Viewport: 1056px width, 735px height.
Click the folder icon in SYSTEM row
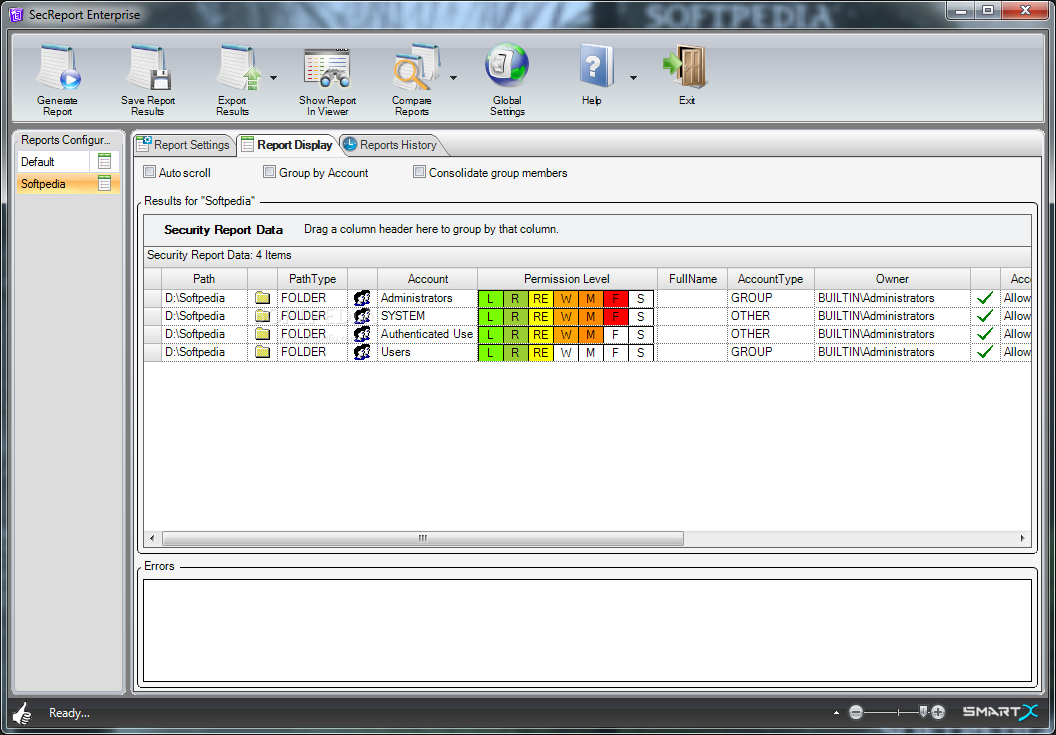coord(263,316)
